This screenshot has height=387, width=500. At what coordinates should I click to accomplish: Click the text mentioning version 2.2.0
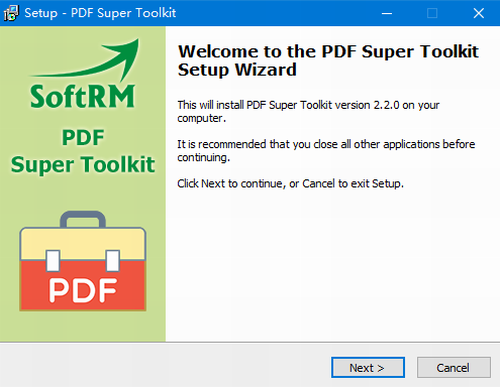[308, 111]
